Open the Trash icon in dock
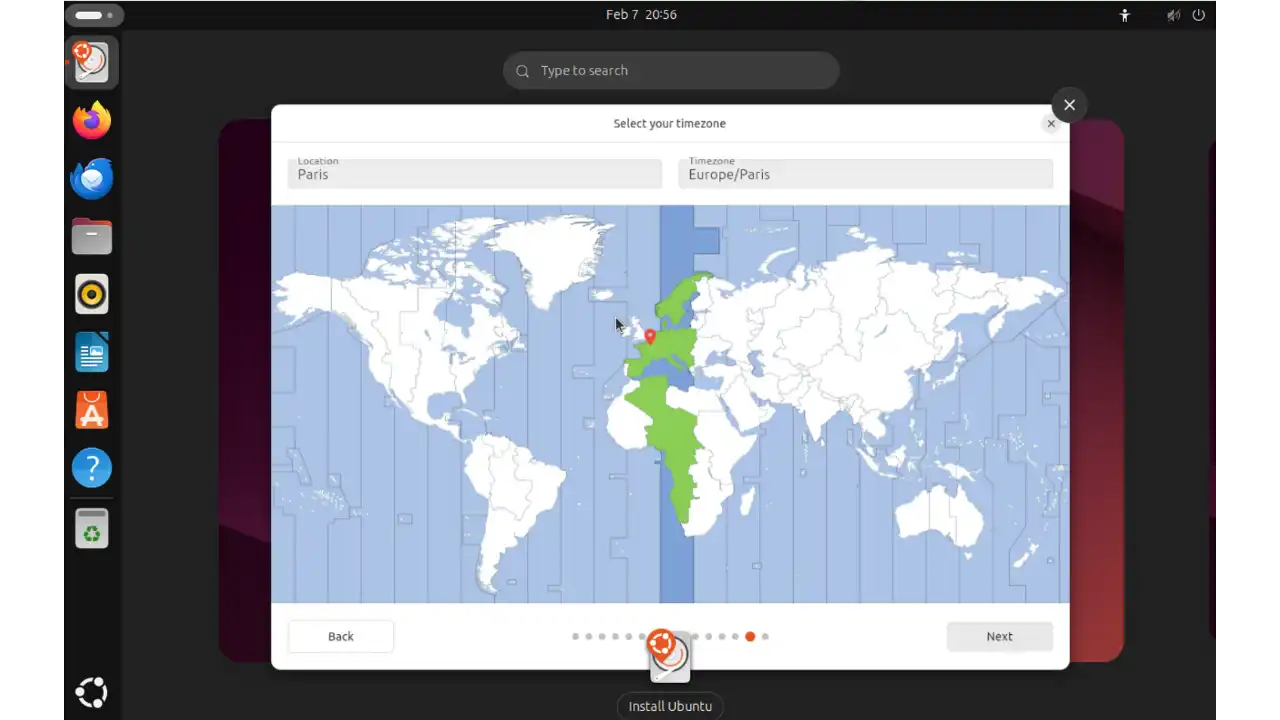Screen dimensions: 1280x720 (92, 528)
